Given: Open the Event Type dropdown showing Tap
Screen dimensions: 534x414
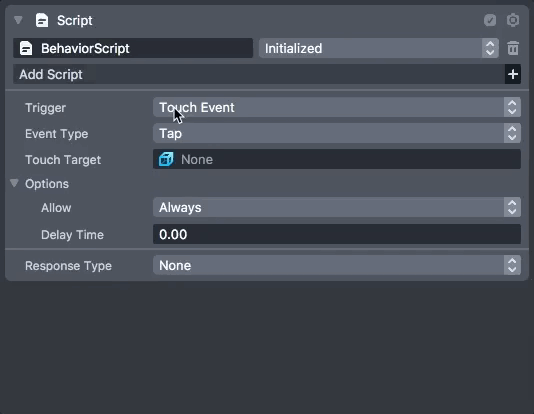Looking at the screenshot, I should [337, 133].
